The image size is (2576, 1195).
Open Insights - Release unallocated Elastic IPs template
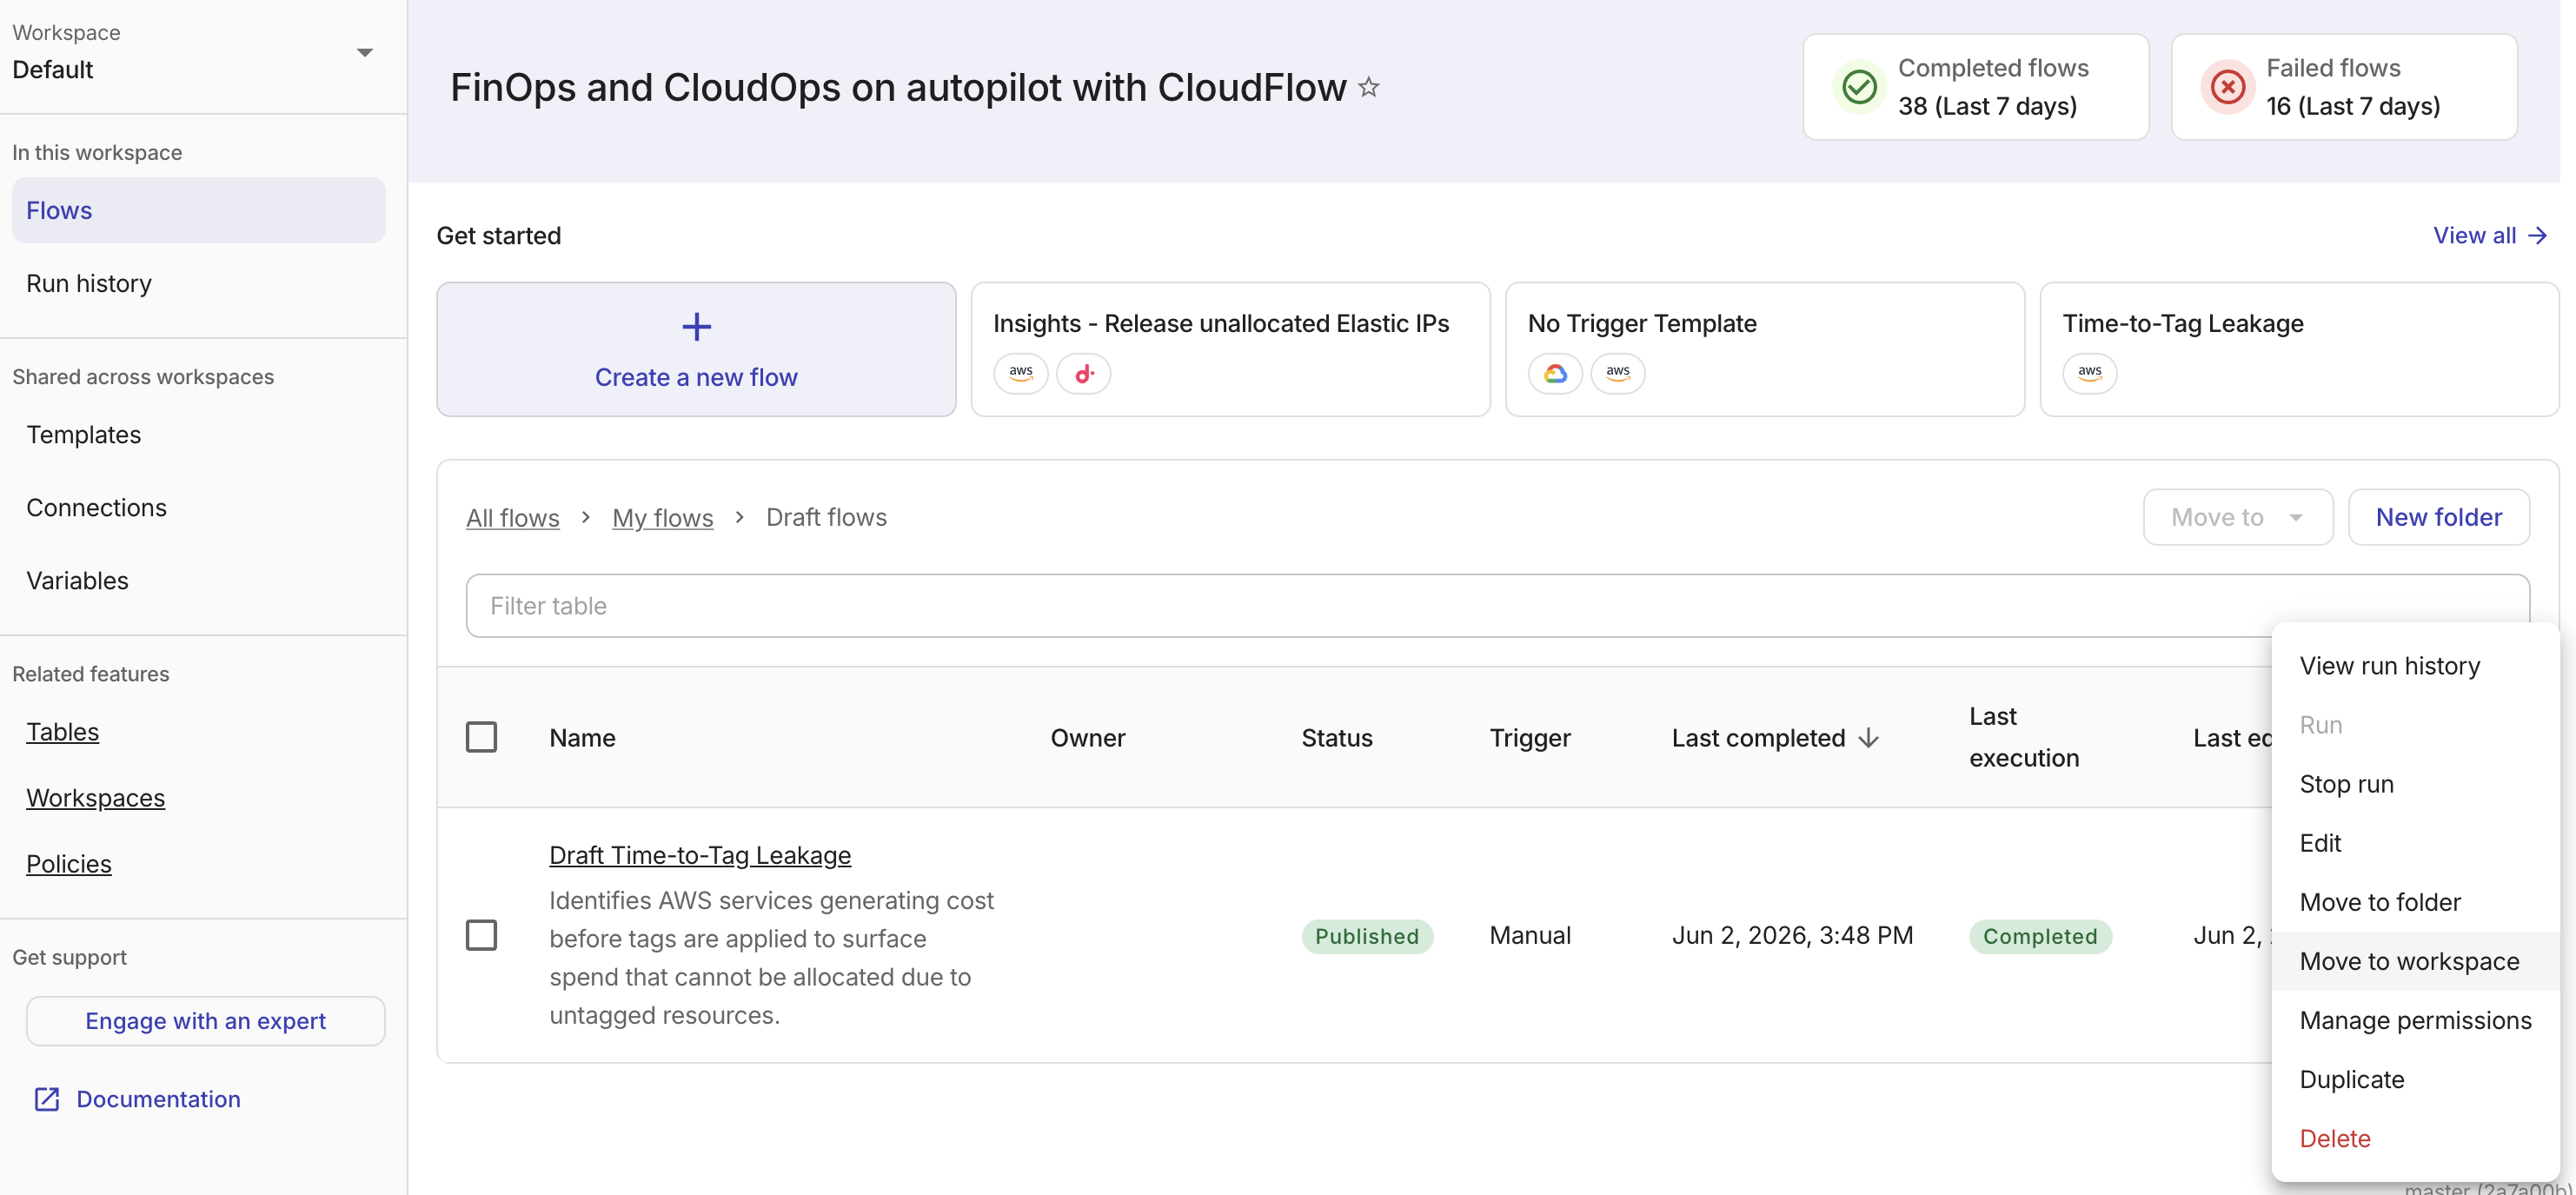1231,349
